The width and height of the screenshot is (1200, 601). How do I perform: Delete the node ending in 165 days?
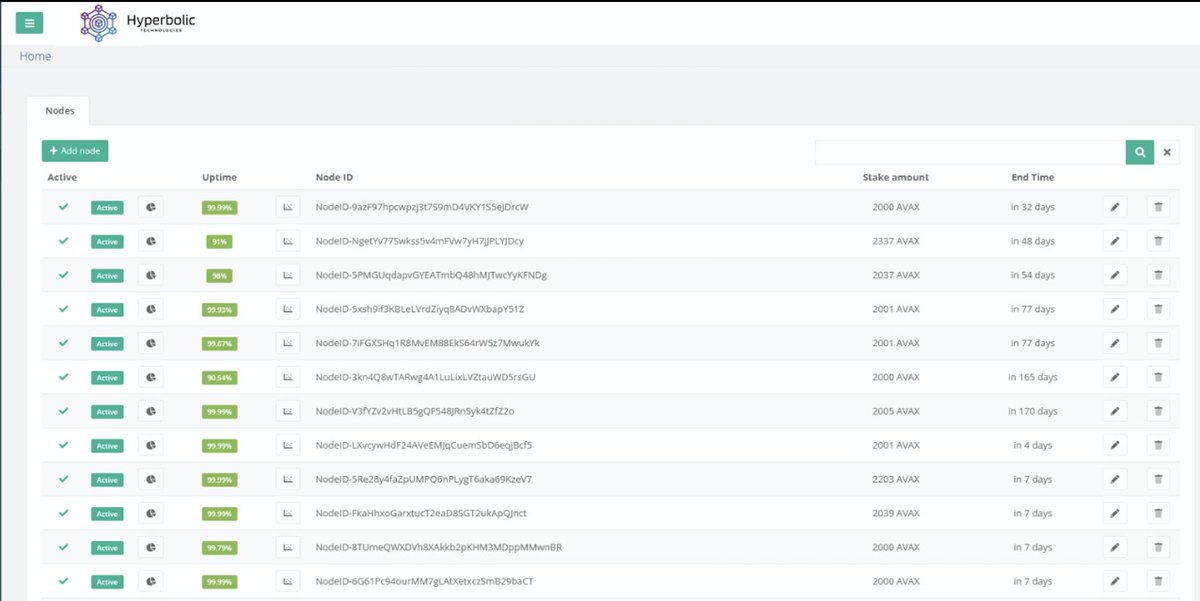tap(1158, 377)
